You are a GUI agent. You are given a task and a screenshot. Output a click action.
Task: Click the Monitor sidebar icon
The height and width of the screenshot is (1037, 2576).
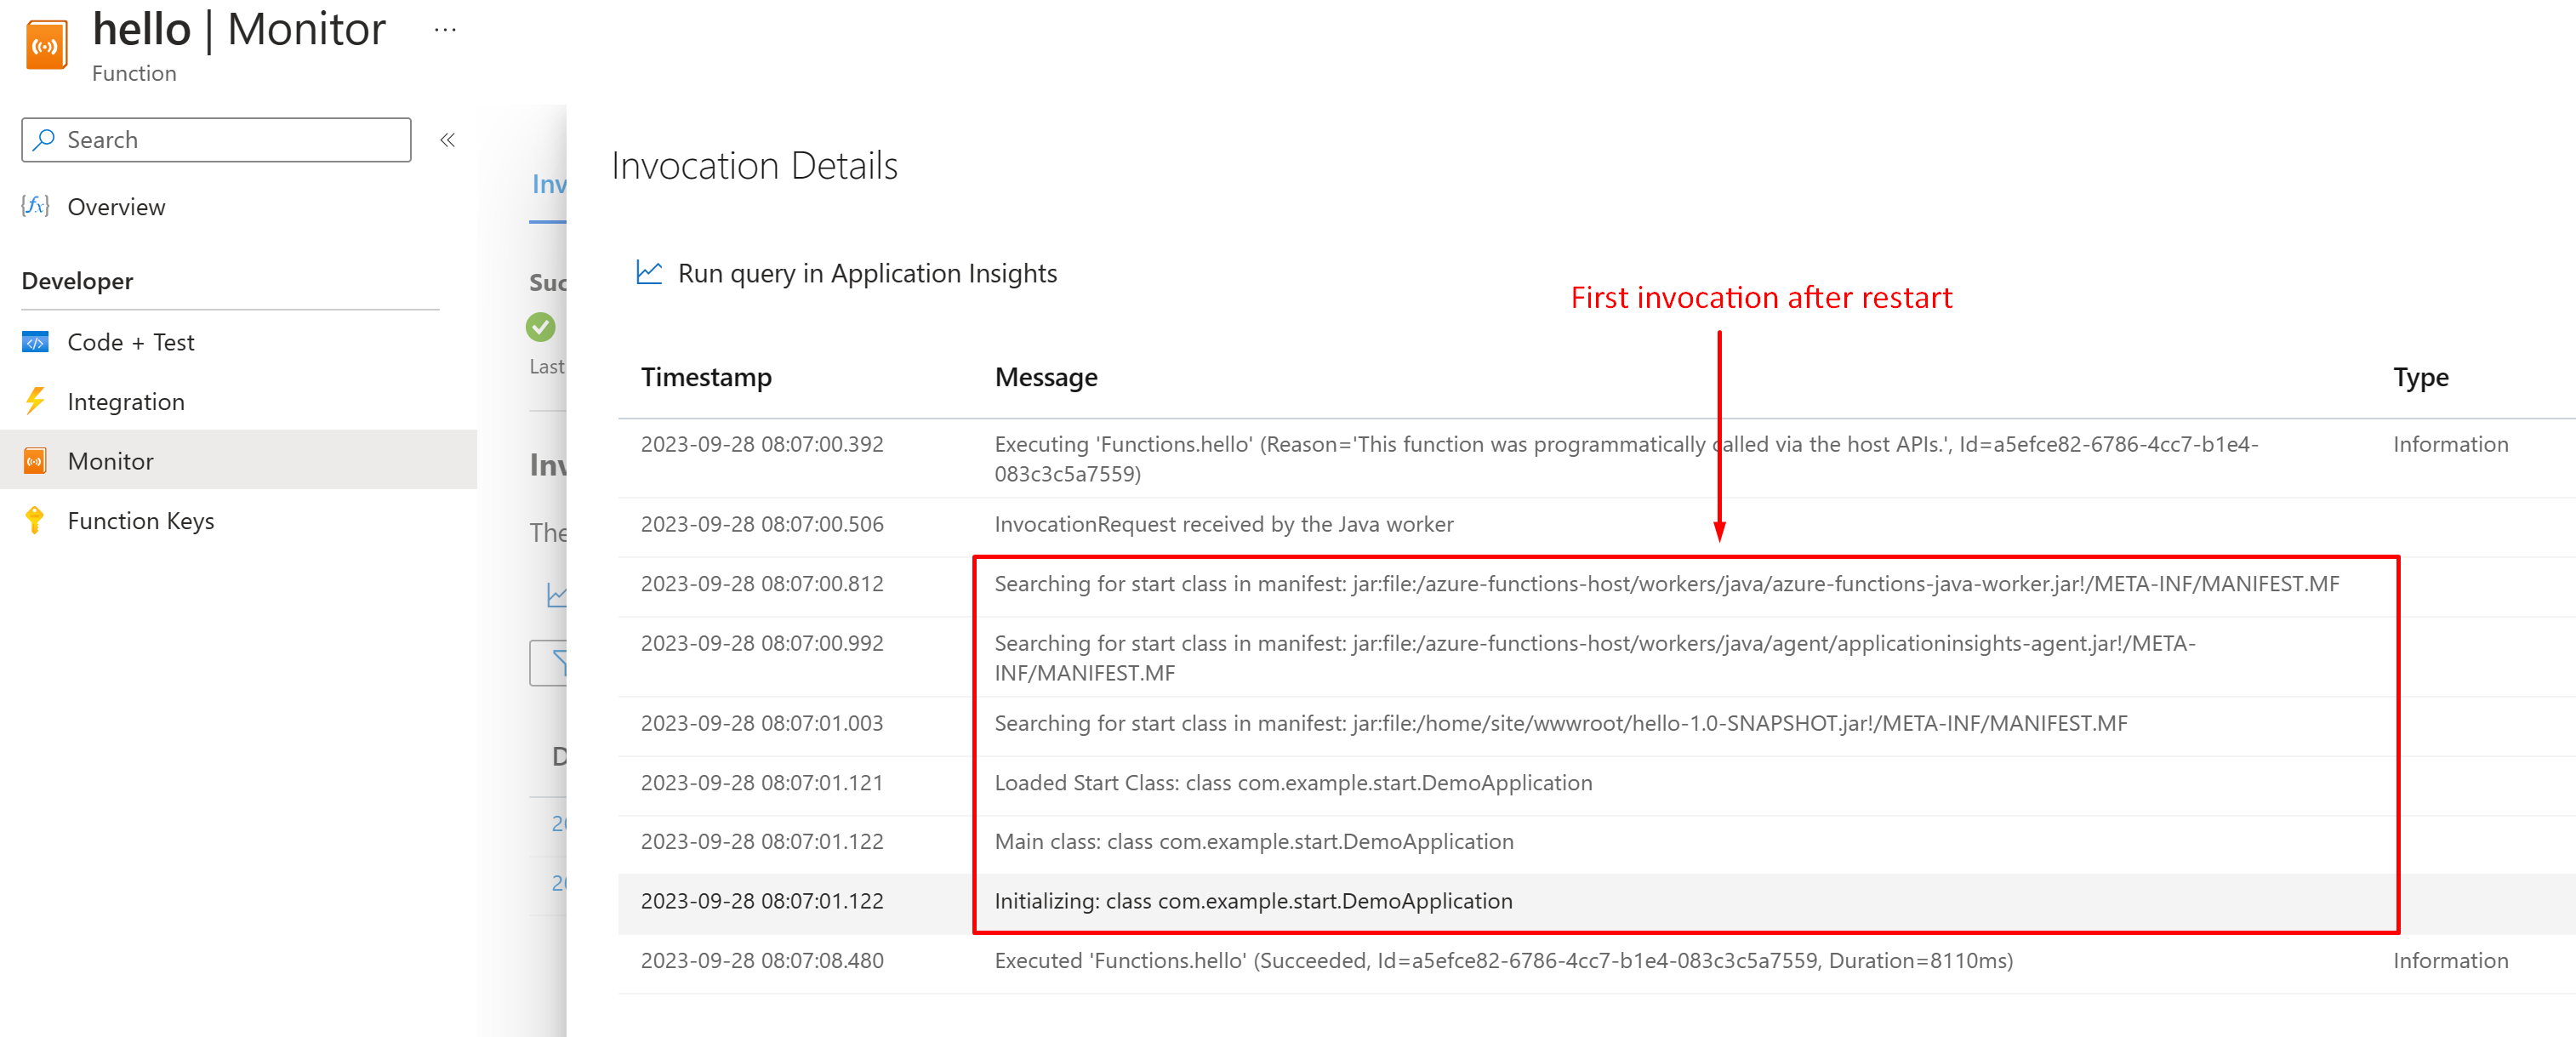click(36, 460)
